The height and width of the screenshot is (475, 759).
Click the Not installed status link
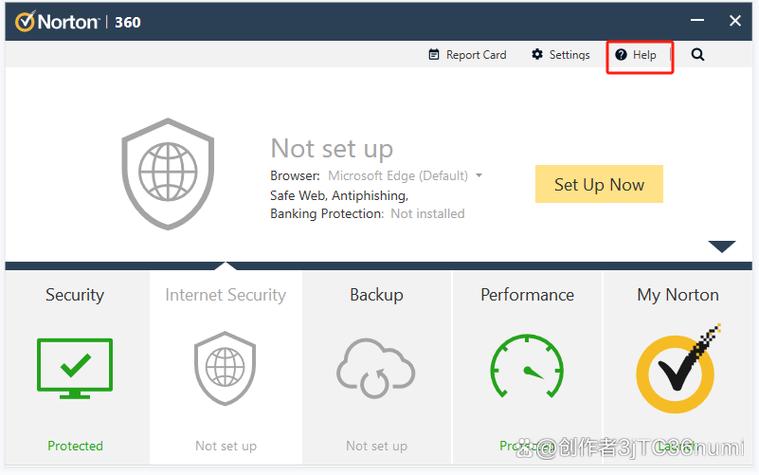[427, 213]
